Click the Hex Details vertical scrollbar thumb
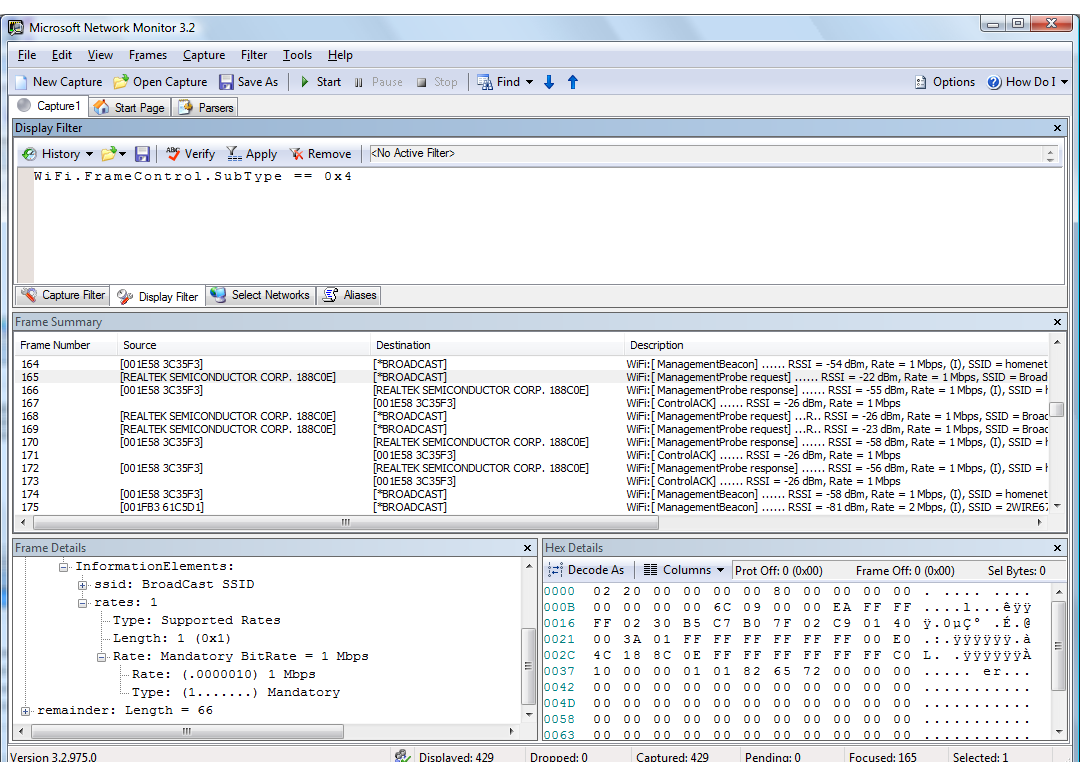Image resolution: width=1080 pixels, height=762 pixels. click(x=1059, y=646)
